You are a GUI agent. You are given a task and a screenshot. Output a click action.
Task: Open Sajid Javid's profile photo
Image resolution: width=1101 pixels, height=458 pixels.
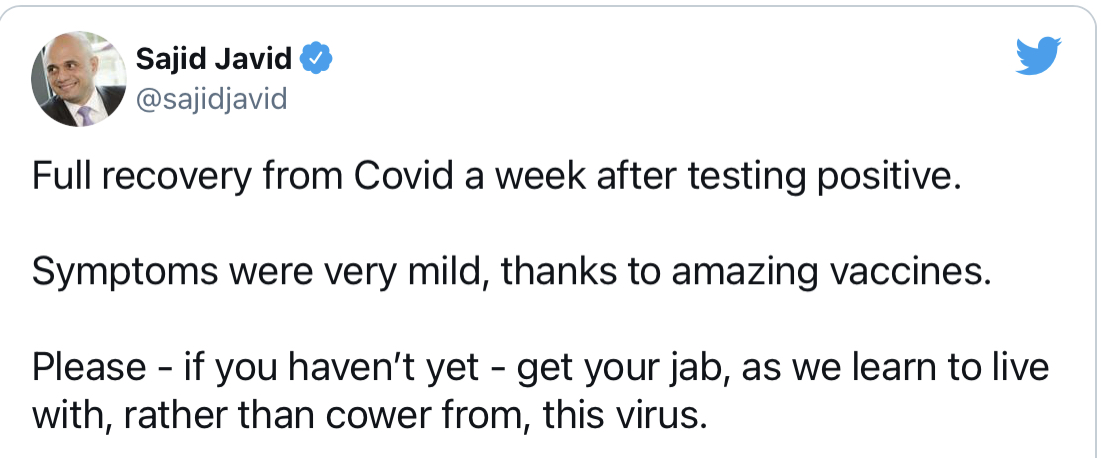click(x=75, y=84)
